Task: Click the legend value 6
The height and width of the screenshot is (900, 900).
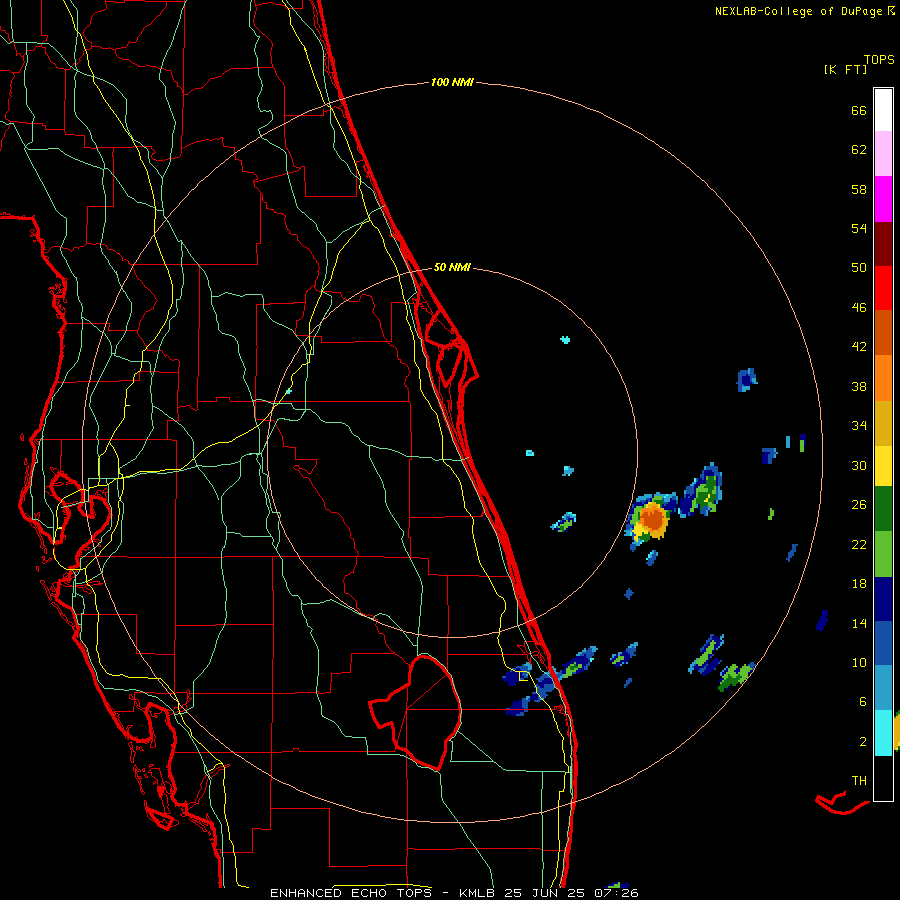Action: 863,702
